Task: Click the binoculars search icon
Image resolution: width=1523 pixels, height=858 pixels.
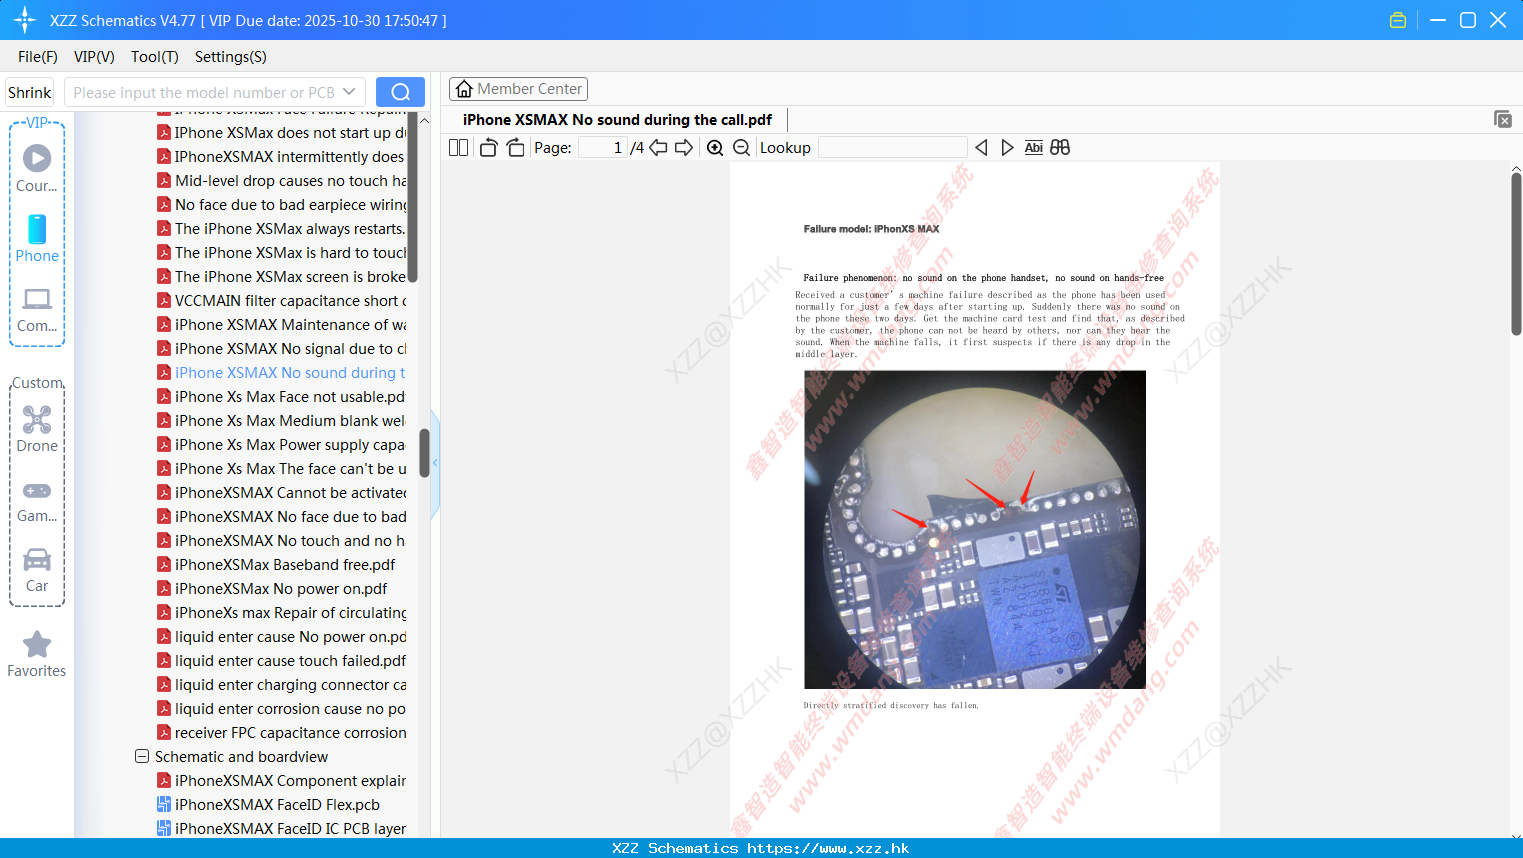Action: (x=1060, y=148)
